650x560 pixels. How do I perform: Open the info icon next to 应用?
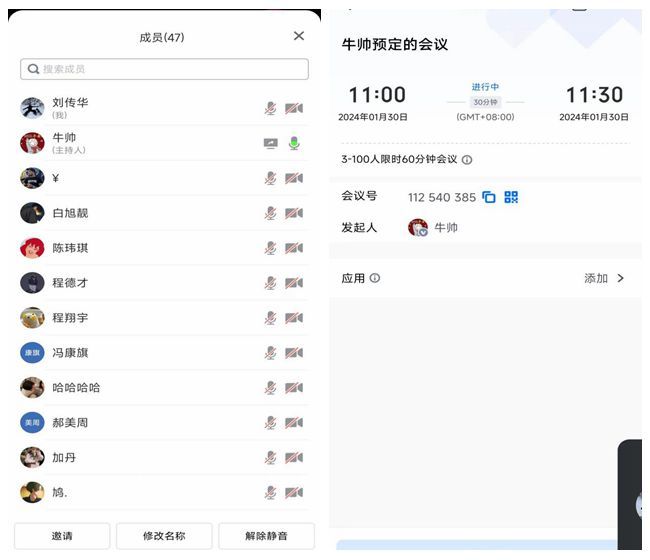[375, 278]
